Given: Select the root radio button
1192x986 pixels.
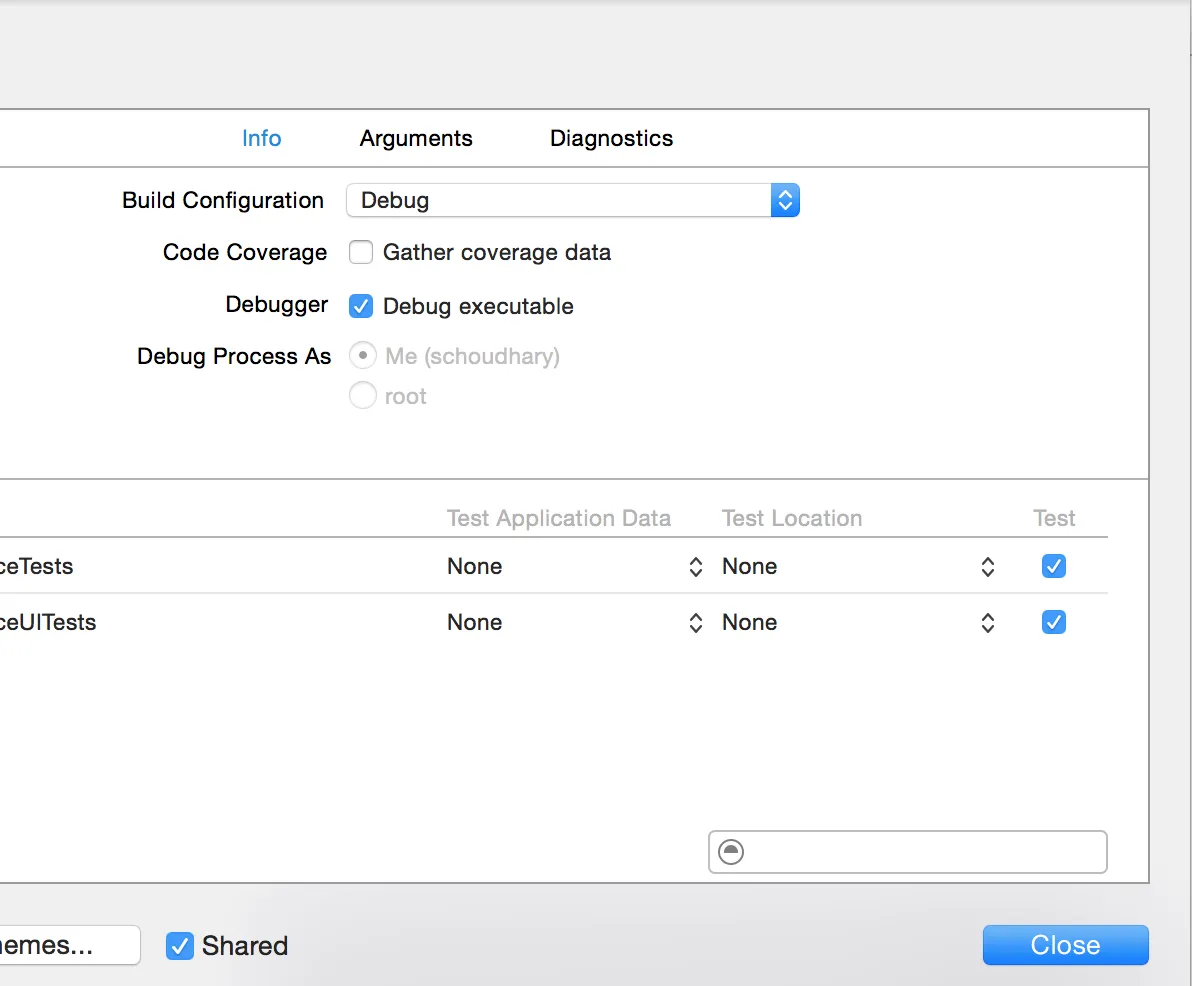Looking at the screenshot, I should (362, 396).
